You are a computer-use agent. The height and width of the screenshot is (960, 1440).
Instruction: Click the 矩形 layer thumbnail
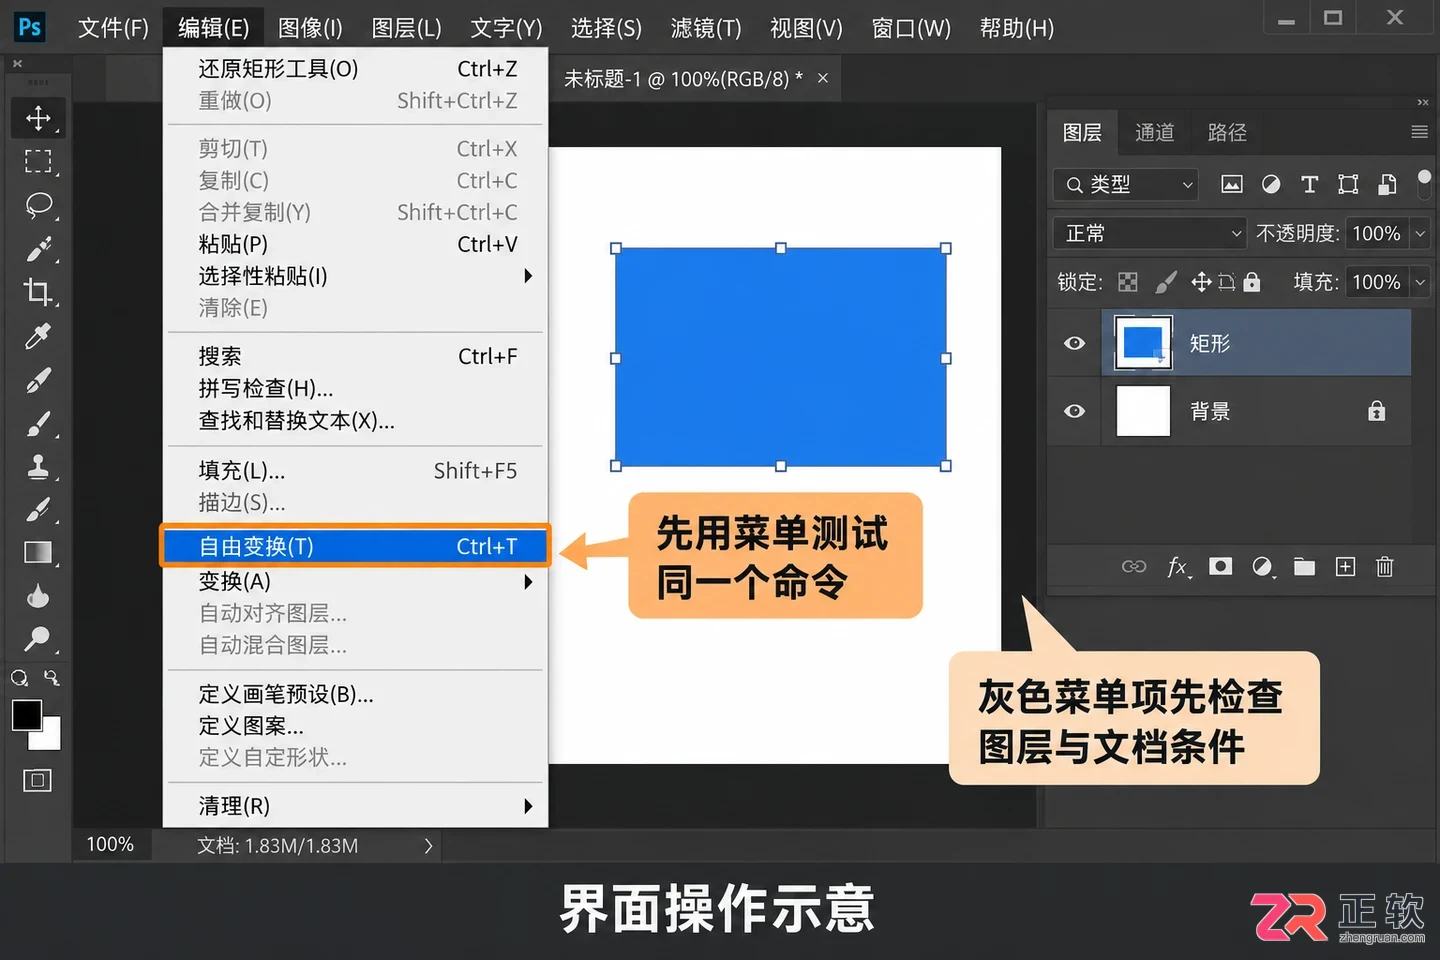pyautogui.click(x=1142, y=343)
